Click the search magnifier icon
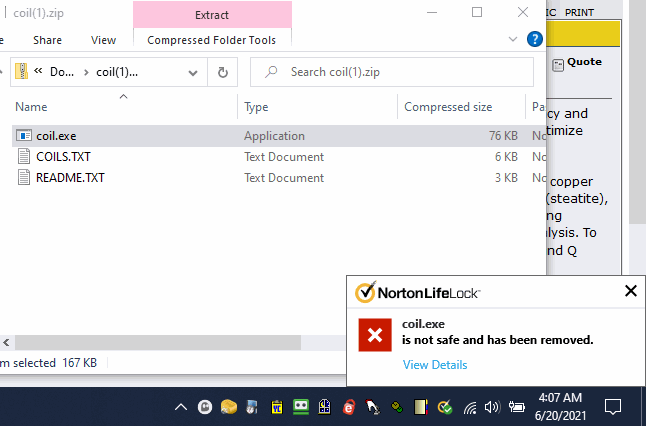Image resolution: width=646 pixels, height=426 pixels. point(271,72)
